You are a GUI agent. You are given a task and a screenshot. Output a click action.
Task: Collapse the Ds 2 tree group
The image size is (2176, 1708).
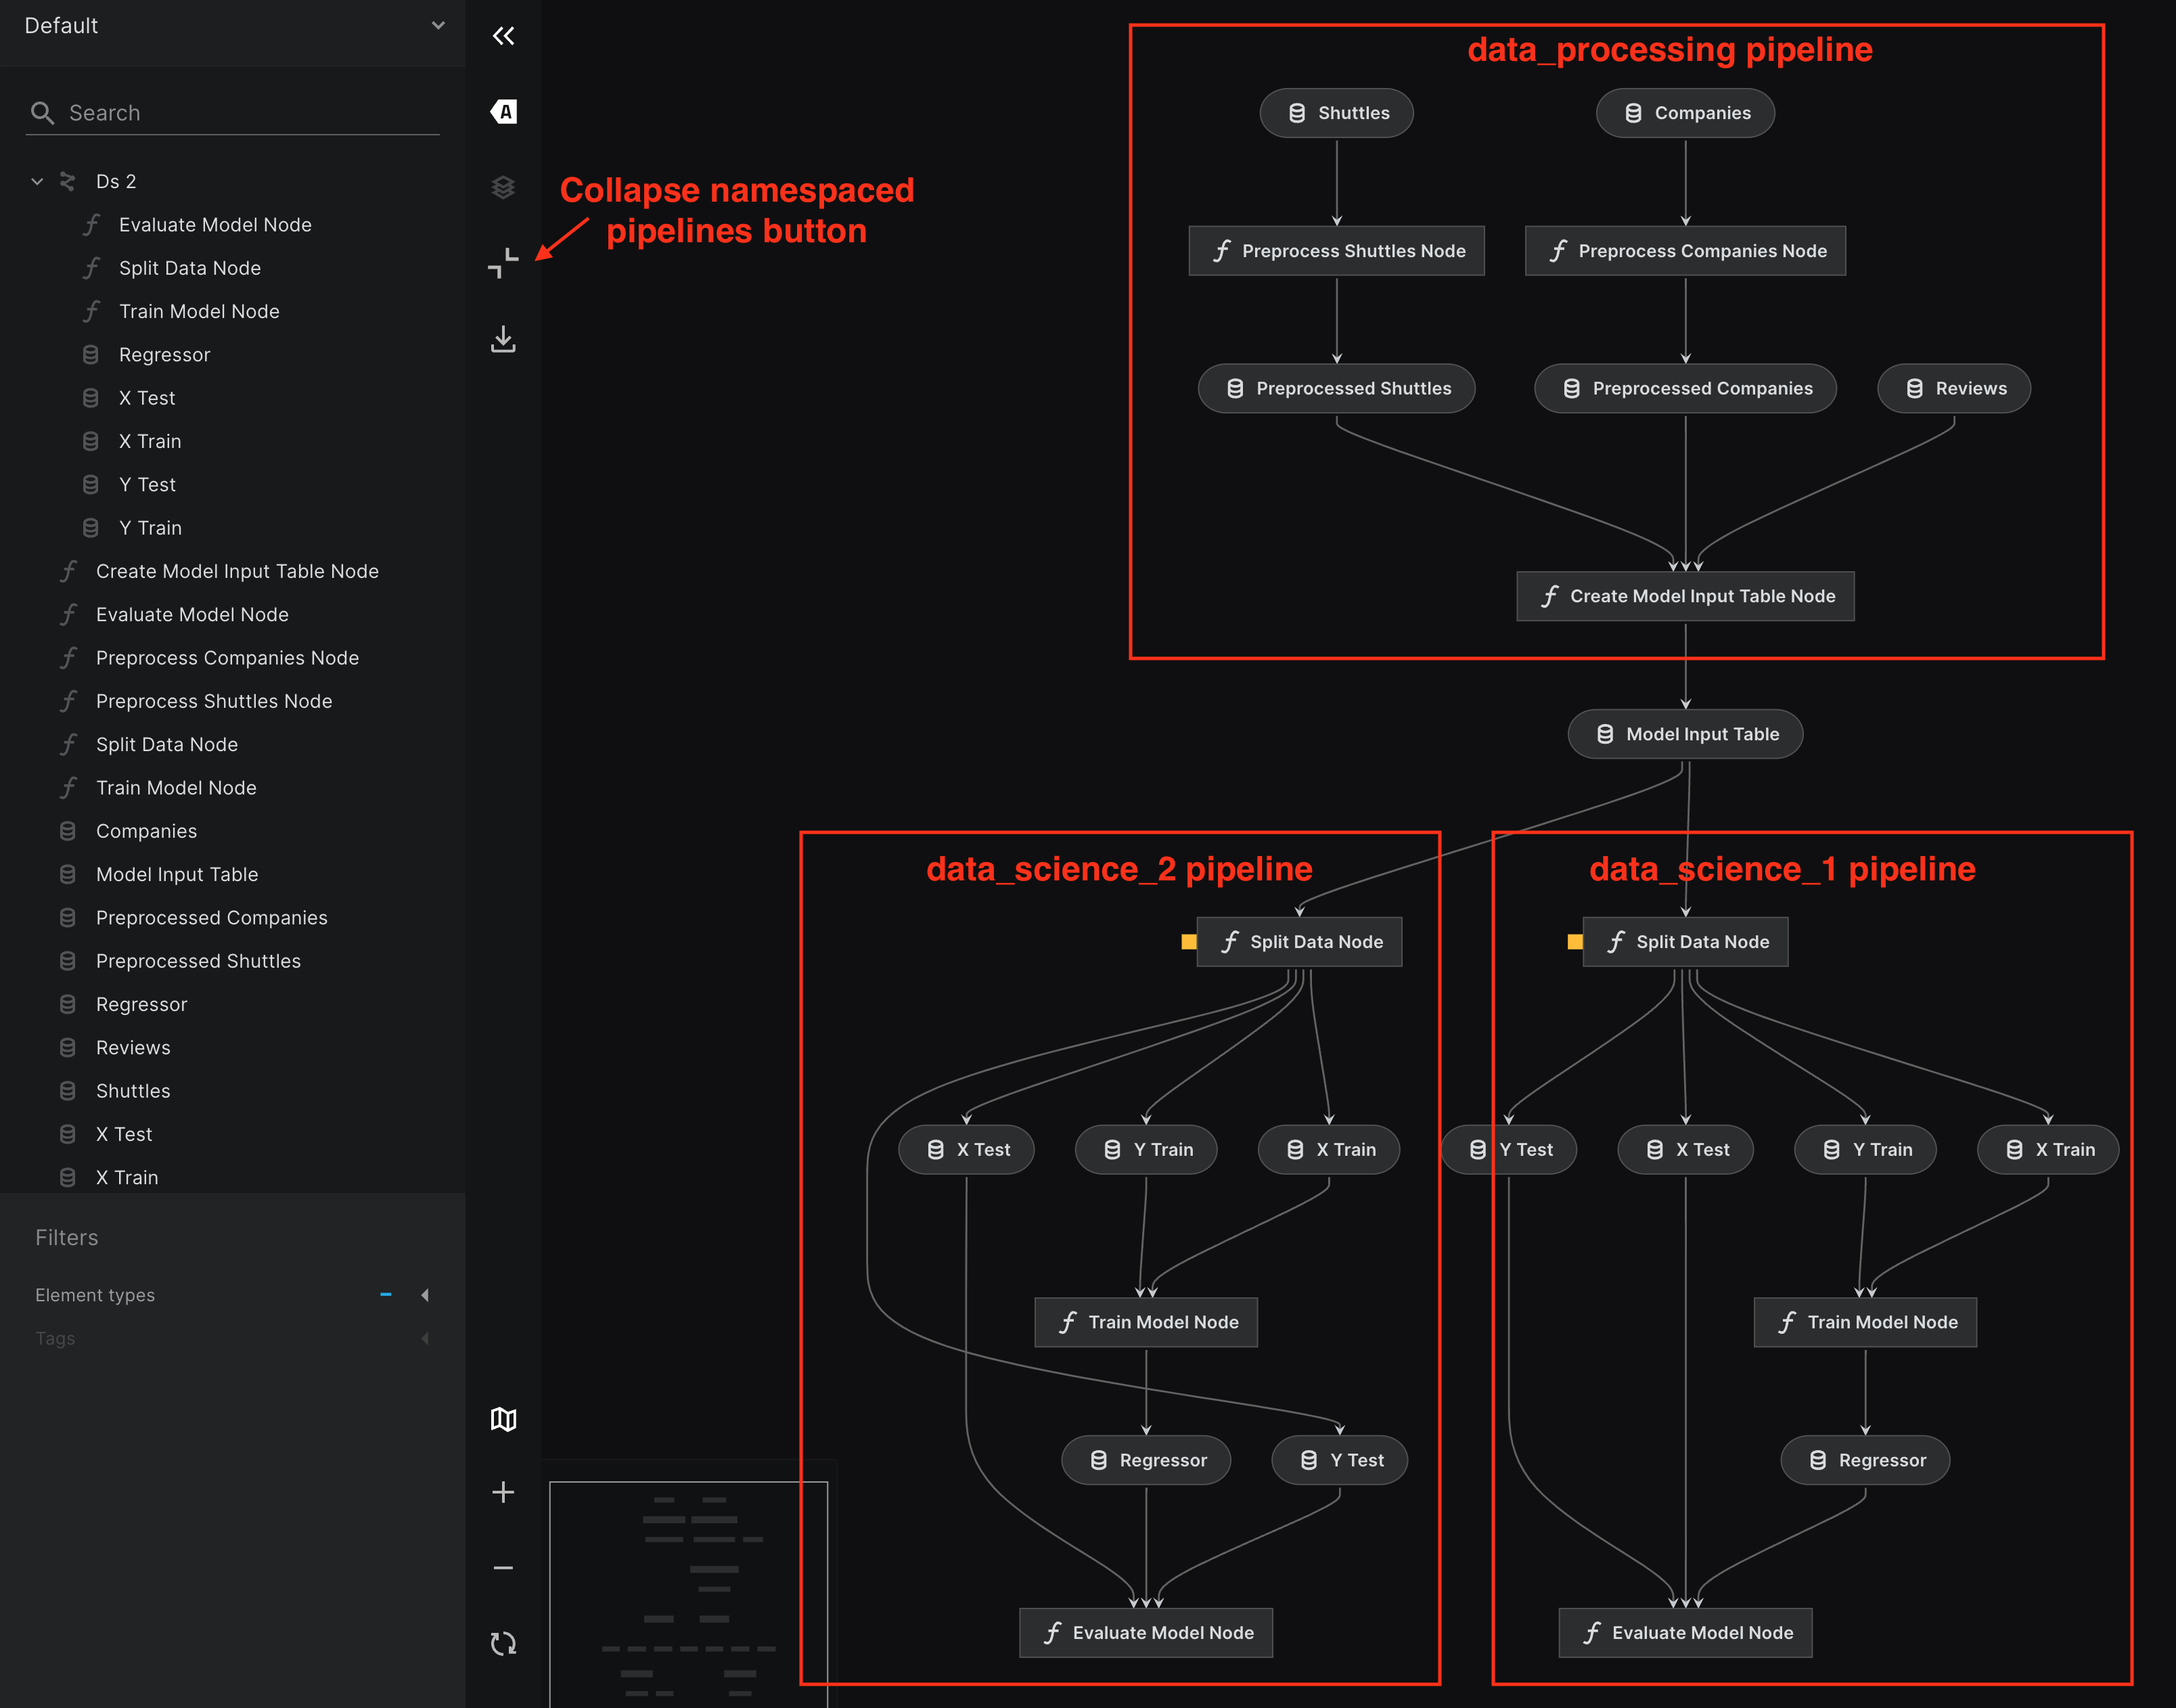[x=37, y=182]
